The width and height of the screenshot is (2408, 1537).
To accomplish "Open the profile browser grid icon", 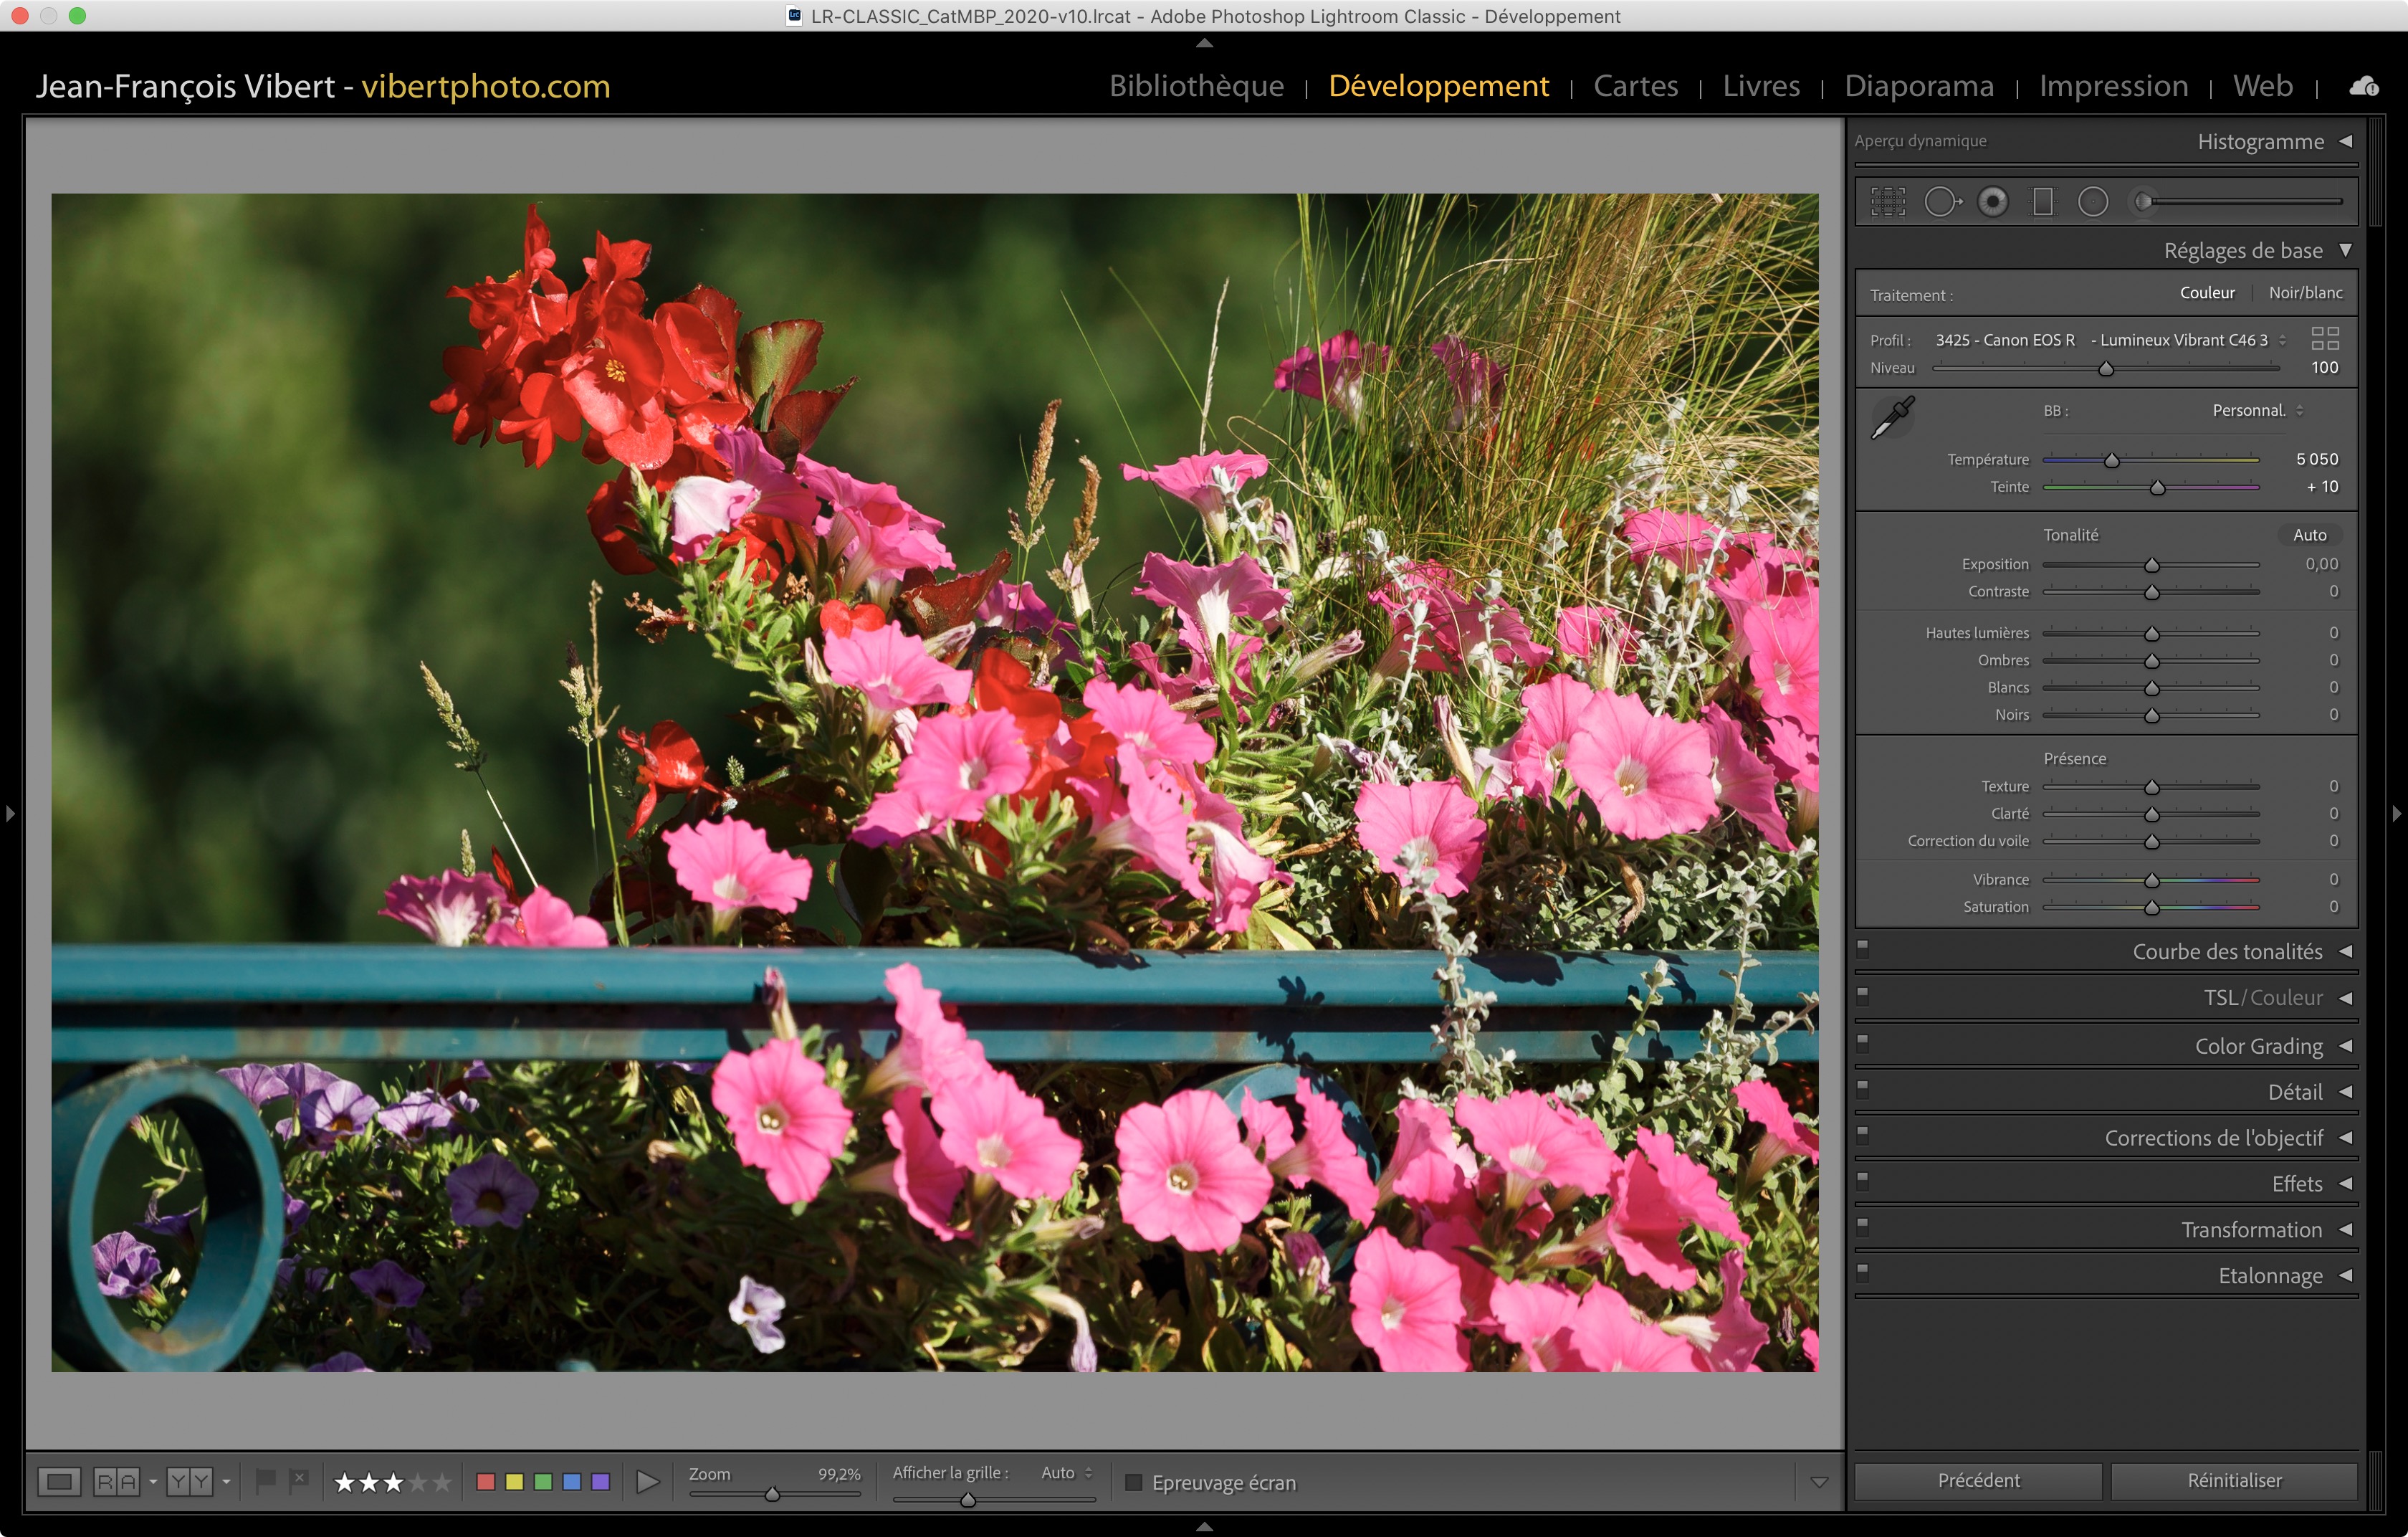I will coord(2324,339).
